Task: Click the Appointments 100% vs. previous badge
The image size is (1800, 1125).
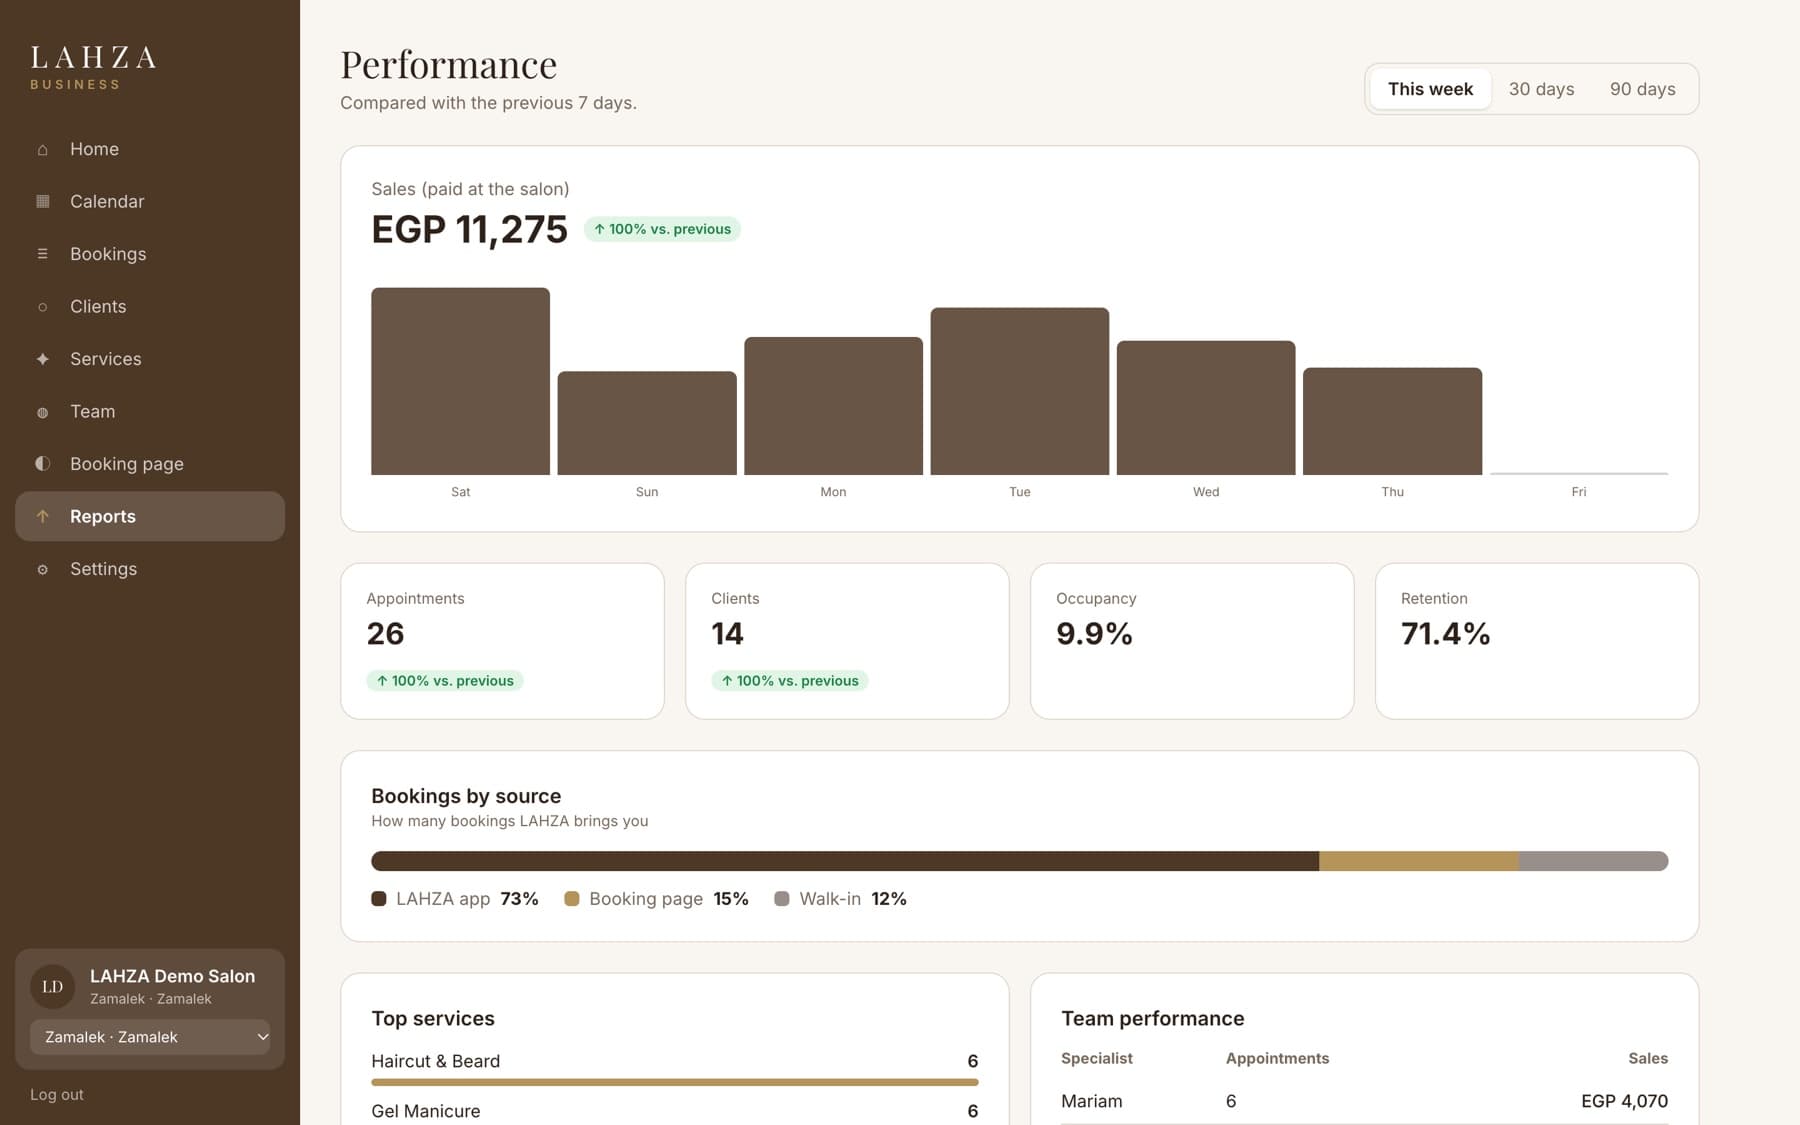Action: [445, 681]
